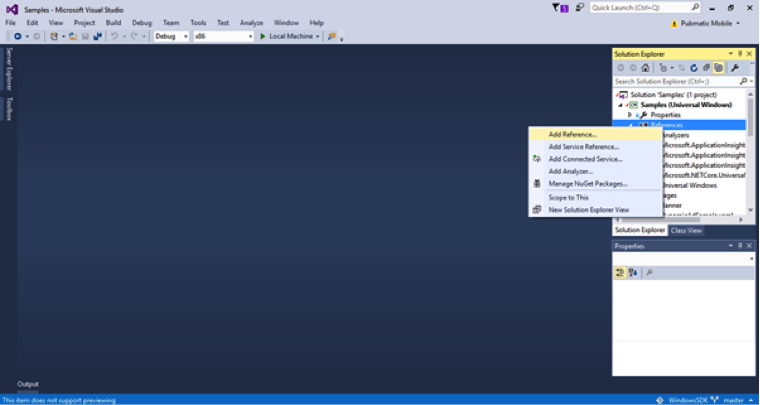Viewport: 760px width, 405px height.
Task: Open the Analyze menu
Action: click(x=252, y=23)
